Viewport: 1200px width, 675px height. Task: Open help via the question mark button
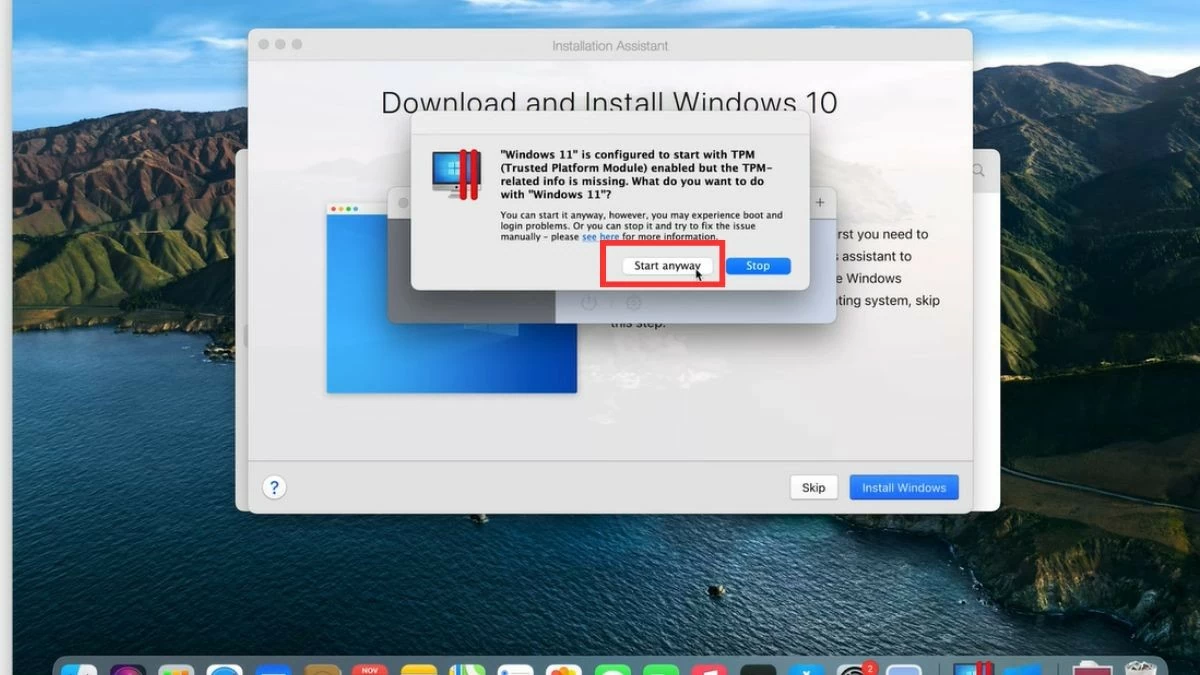274,487
